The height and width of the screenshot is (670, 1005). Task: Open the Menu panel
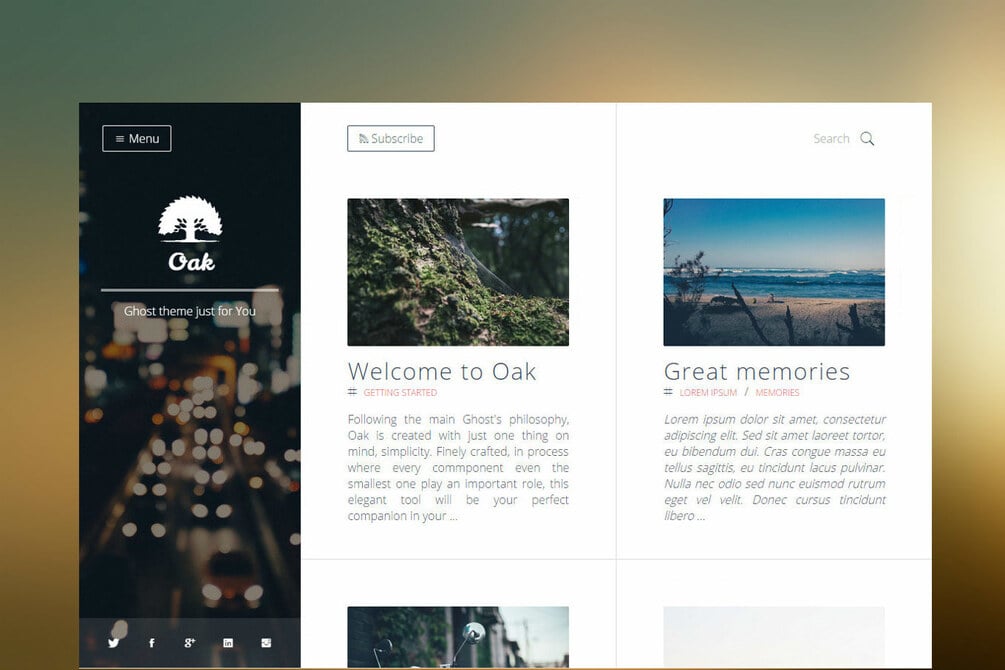[137, 138]
